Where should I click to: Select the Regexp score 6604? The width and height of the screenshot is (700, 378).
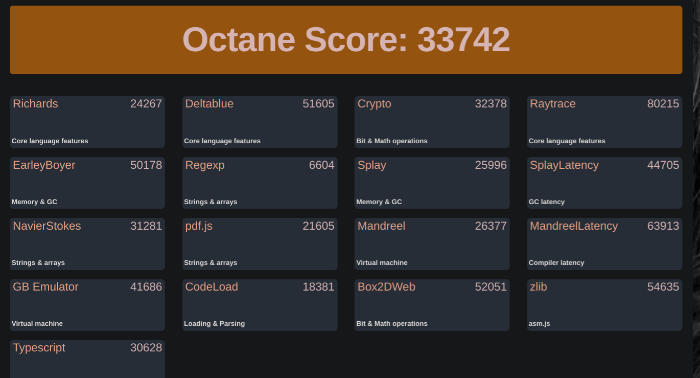click(x=321, y=165)
